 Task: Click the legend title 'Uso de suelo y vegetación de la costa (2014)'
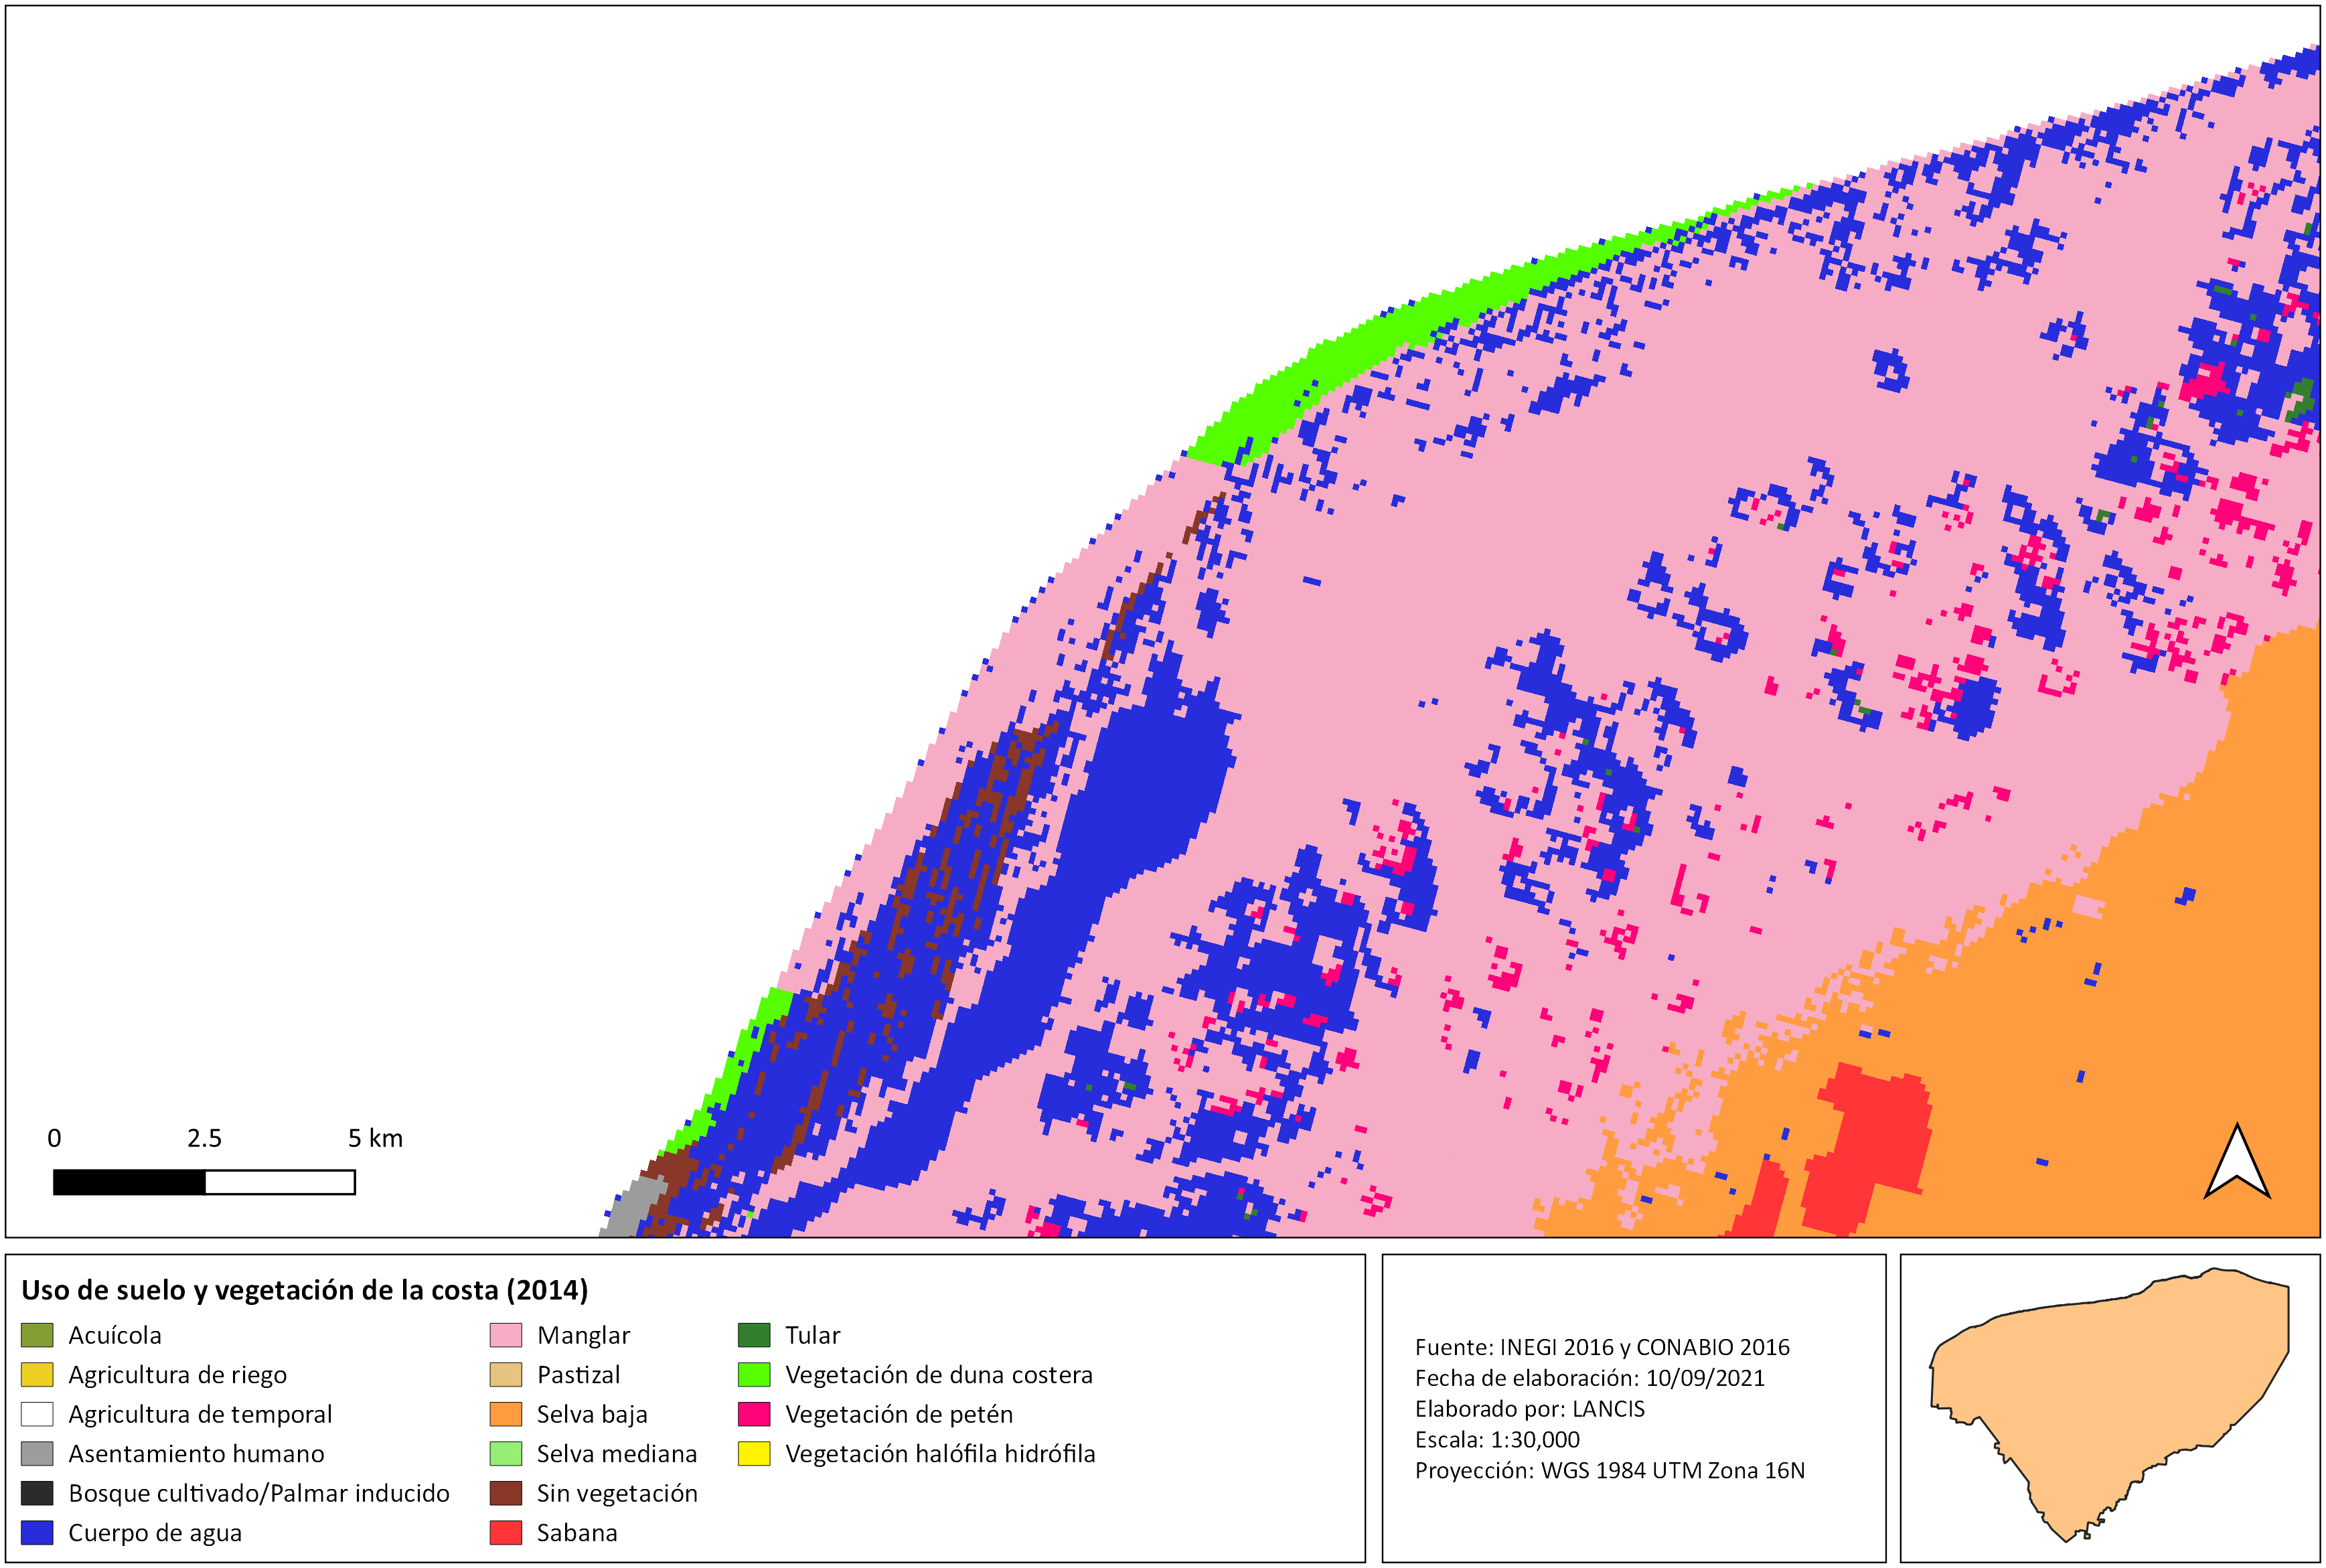[305, 1290]
